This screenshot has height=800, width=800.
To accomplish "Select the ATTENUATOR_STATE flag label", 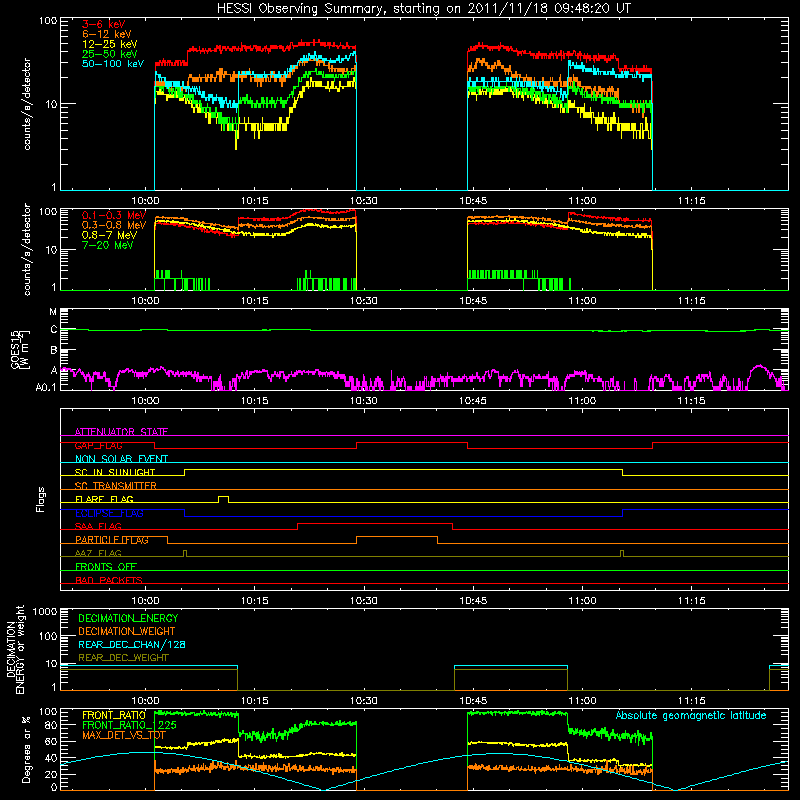I will [121, 432].
